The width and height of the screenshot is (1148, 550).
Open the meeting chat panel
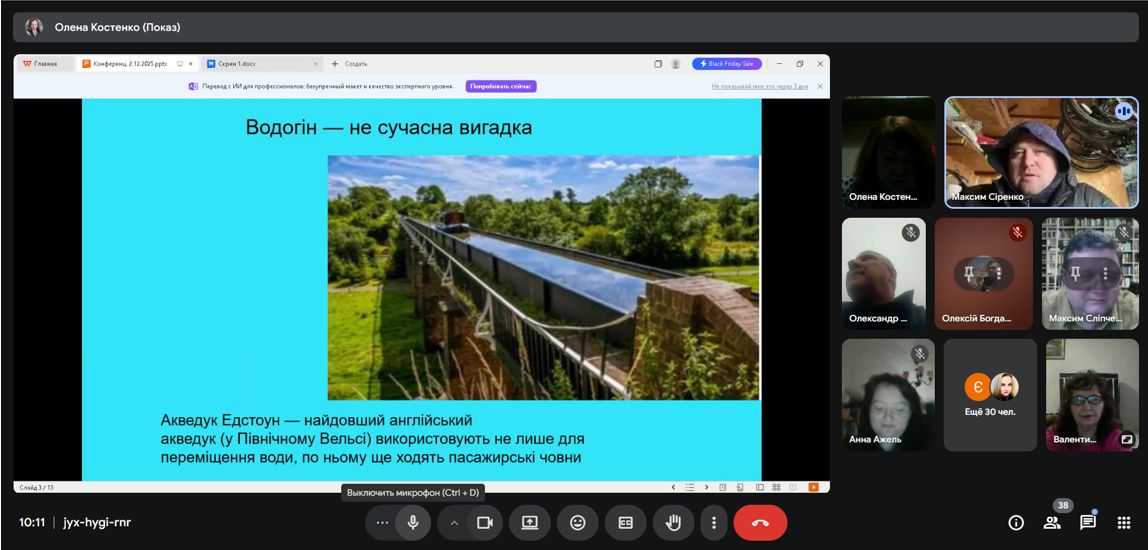coord(1088,522)
